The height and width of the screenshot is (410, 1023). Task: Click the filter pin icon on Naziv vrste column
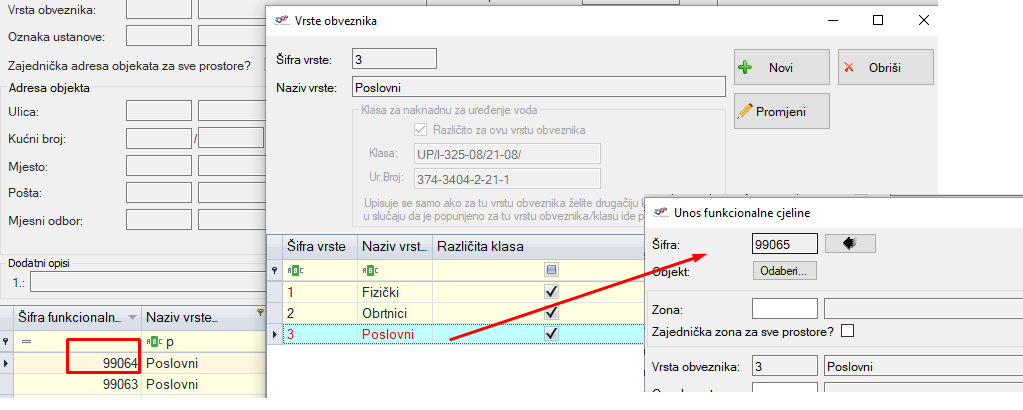[x=262, y=314]
